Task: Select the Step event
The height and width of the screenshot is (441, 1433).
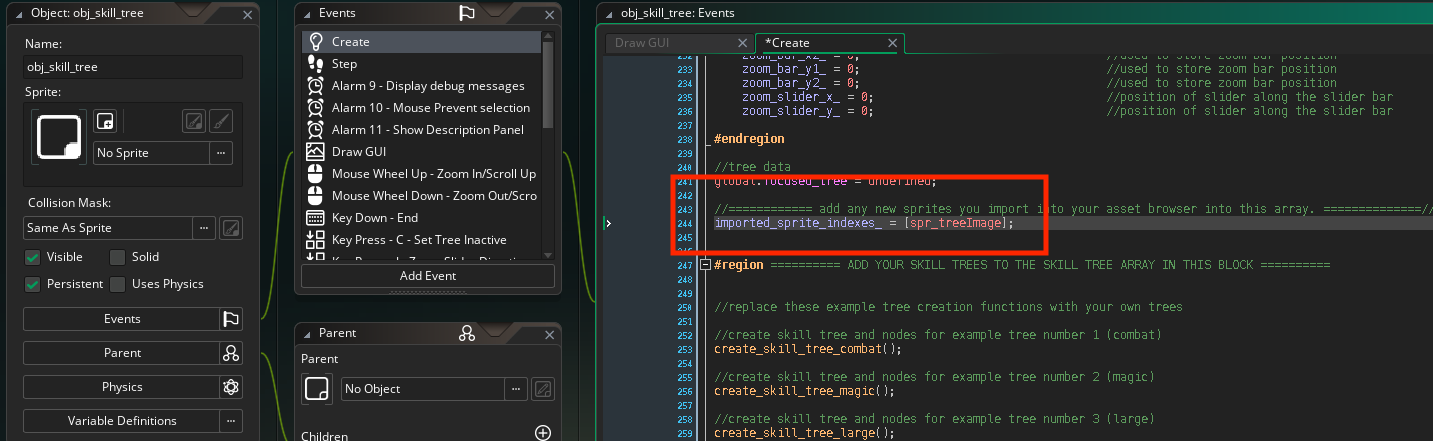Action: click(x=421, y=64)
